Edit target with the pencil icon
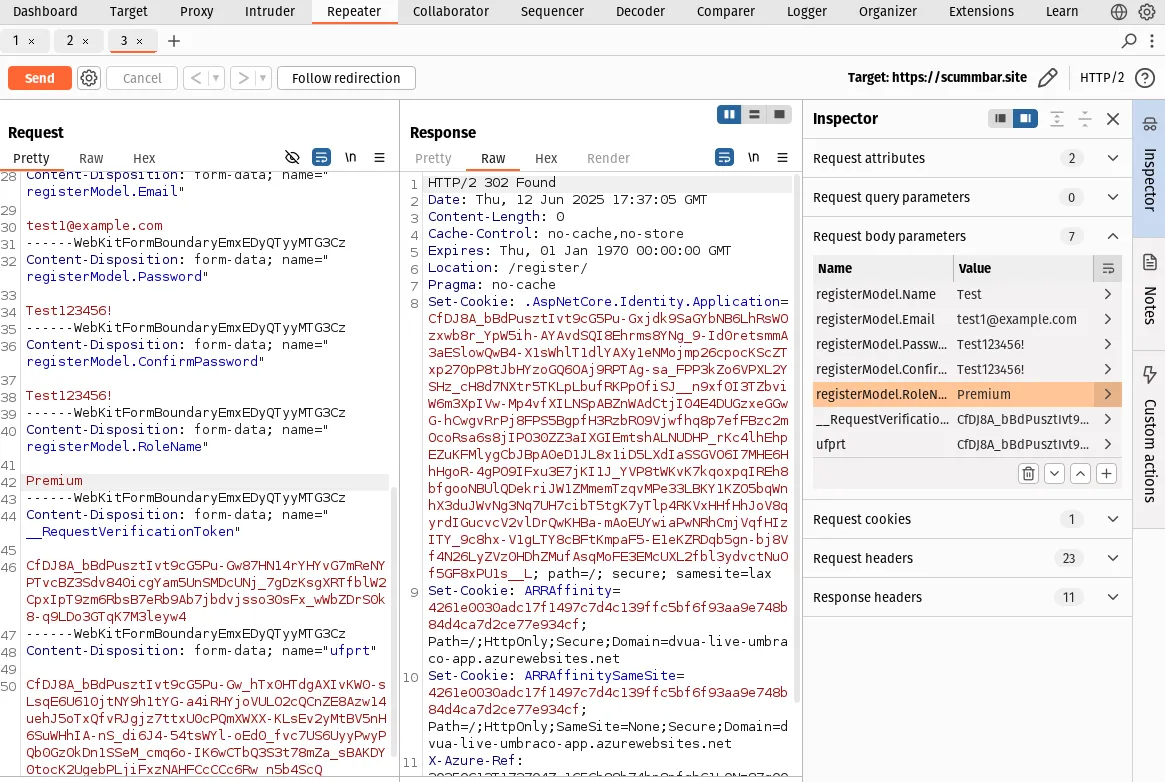This screenshot has width=1165, height=782. tap(1048, 77)
